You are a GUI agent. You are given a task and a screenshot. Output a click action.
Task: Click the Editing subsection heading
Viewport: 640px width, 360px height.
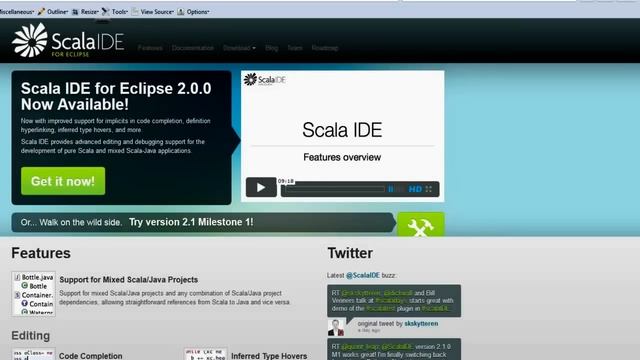(31, 336)
